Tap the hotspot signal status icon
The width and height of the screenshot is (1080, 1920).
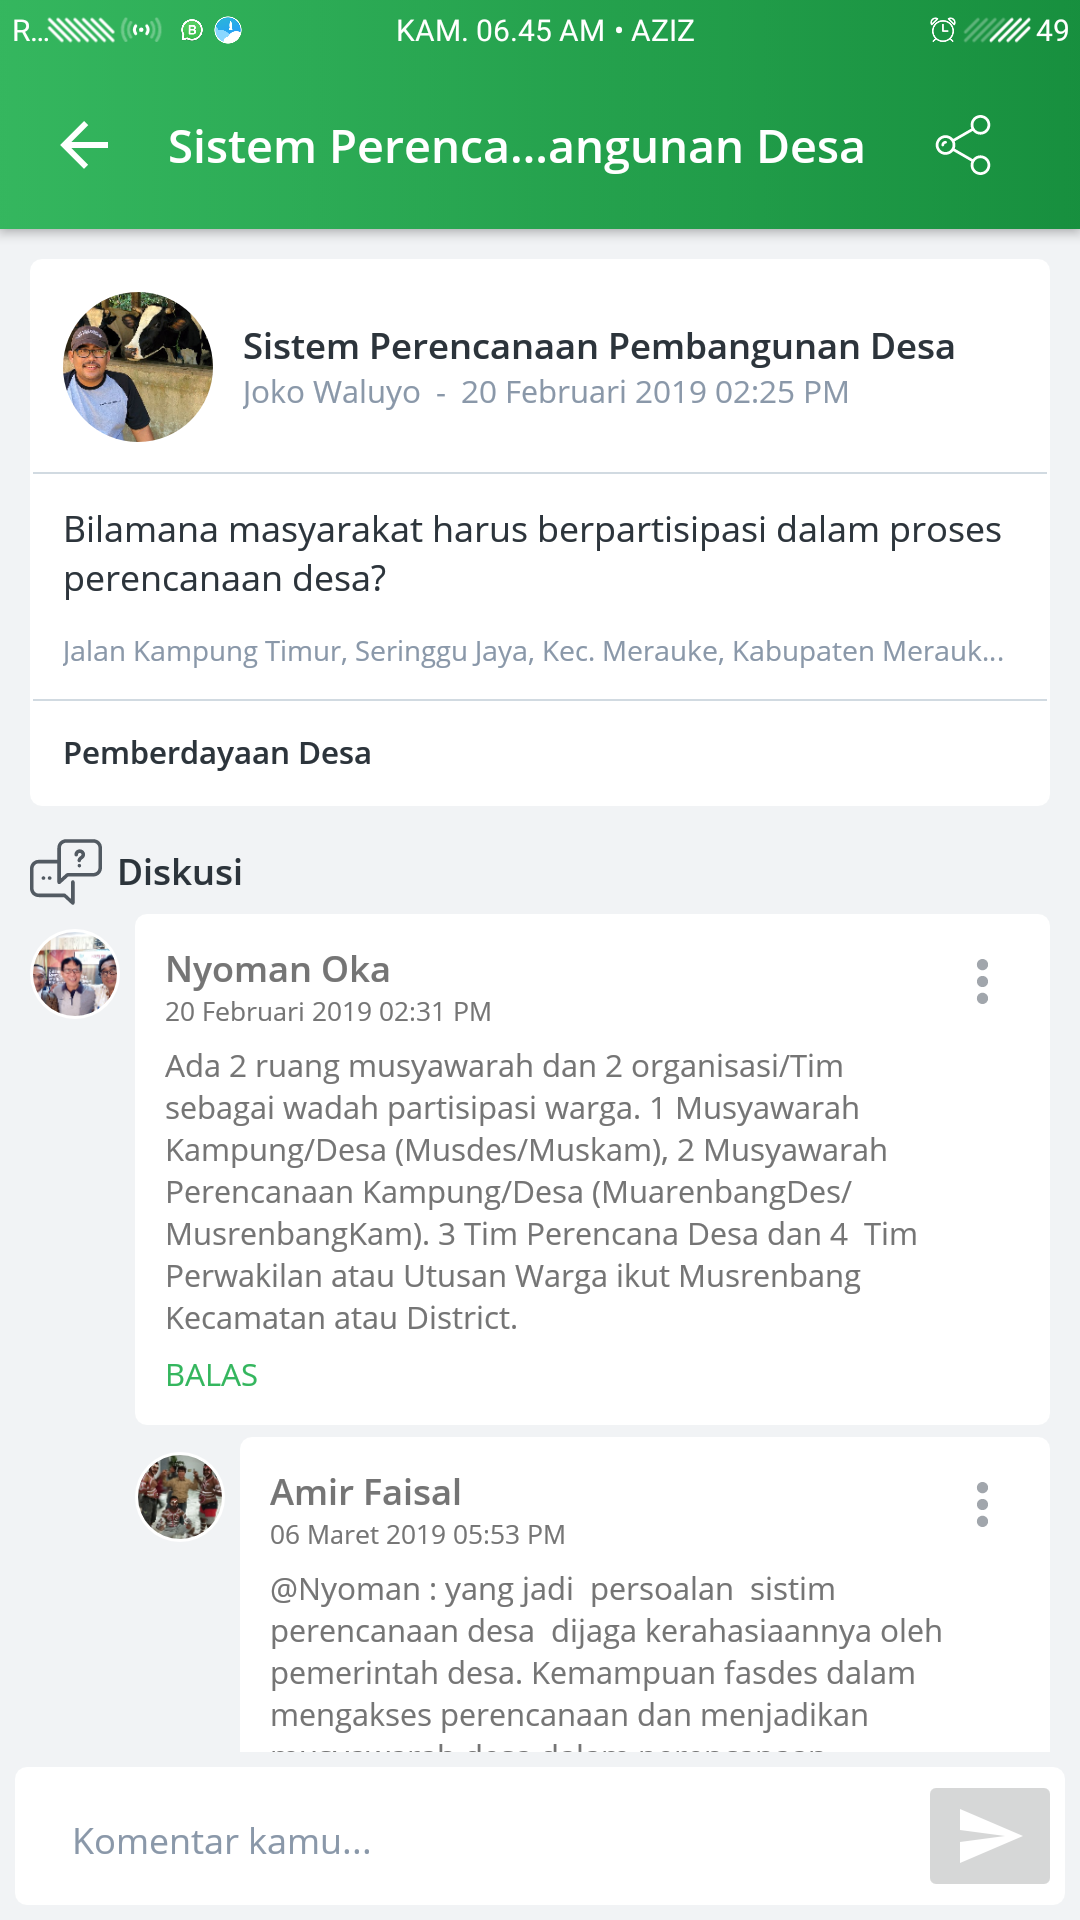tap(141, 30)
